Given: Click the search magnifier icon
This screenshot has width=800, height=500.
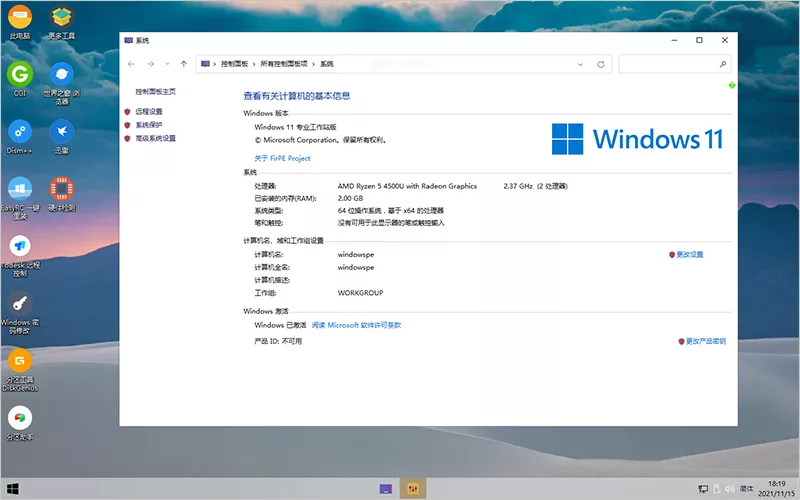Looking at the screenshot, I should pos(722,64).
